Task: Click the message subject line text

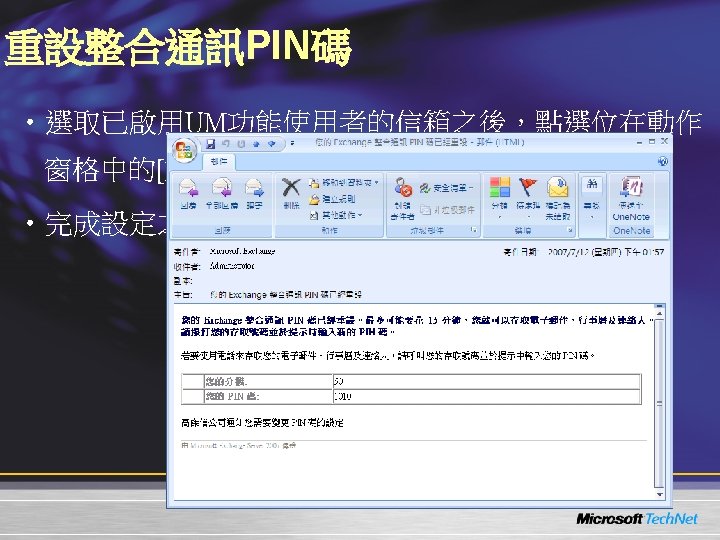Action: (286, 295)
